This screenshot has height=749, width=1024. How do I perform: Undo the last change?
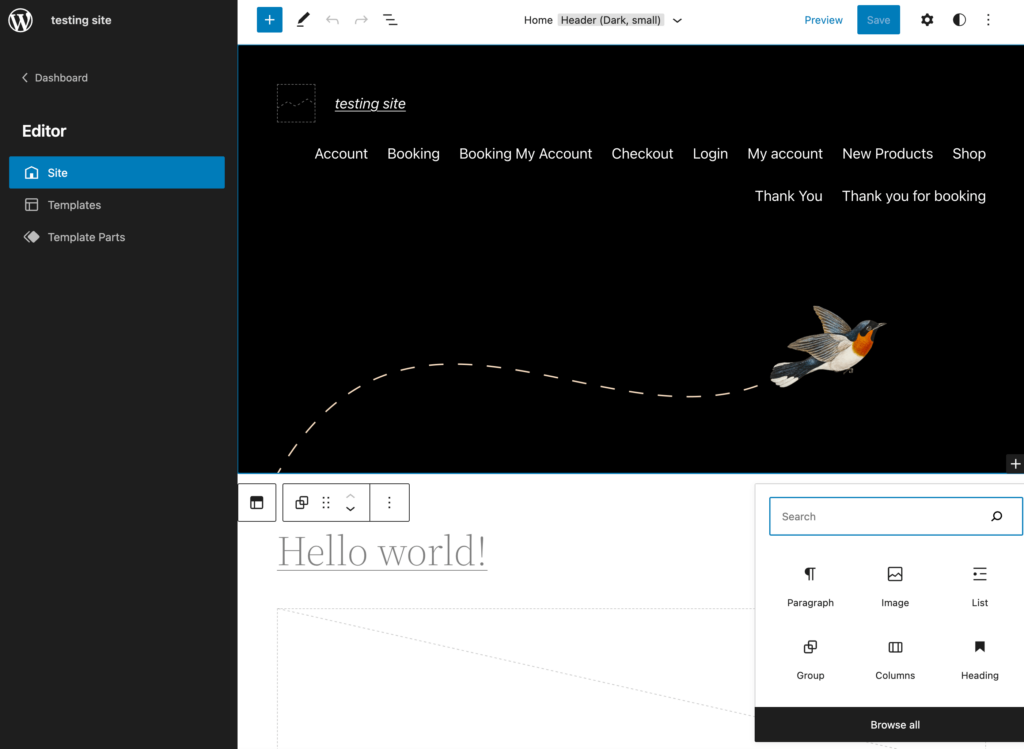pos(332,19)
